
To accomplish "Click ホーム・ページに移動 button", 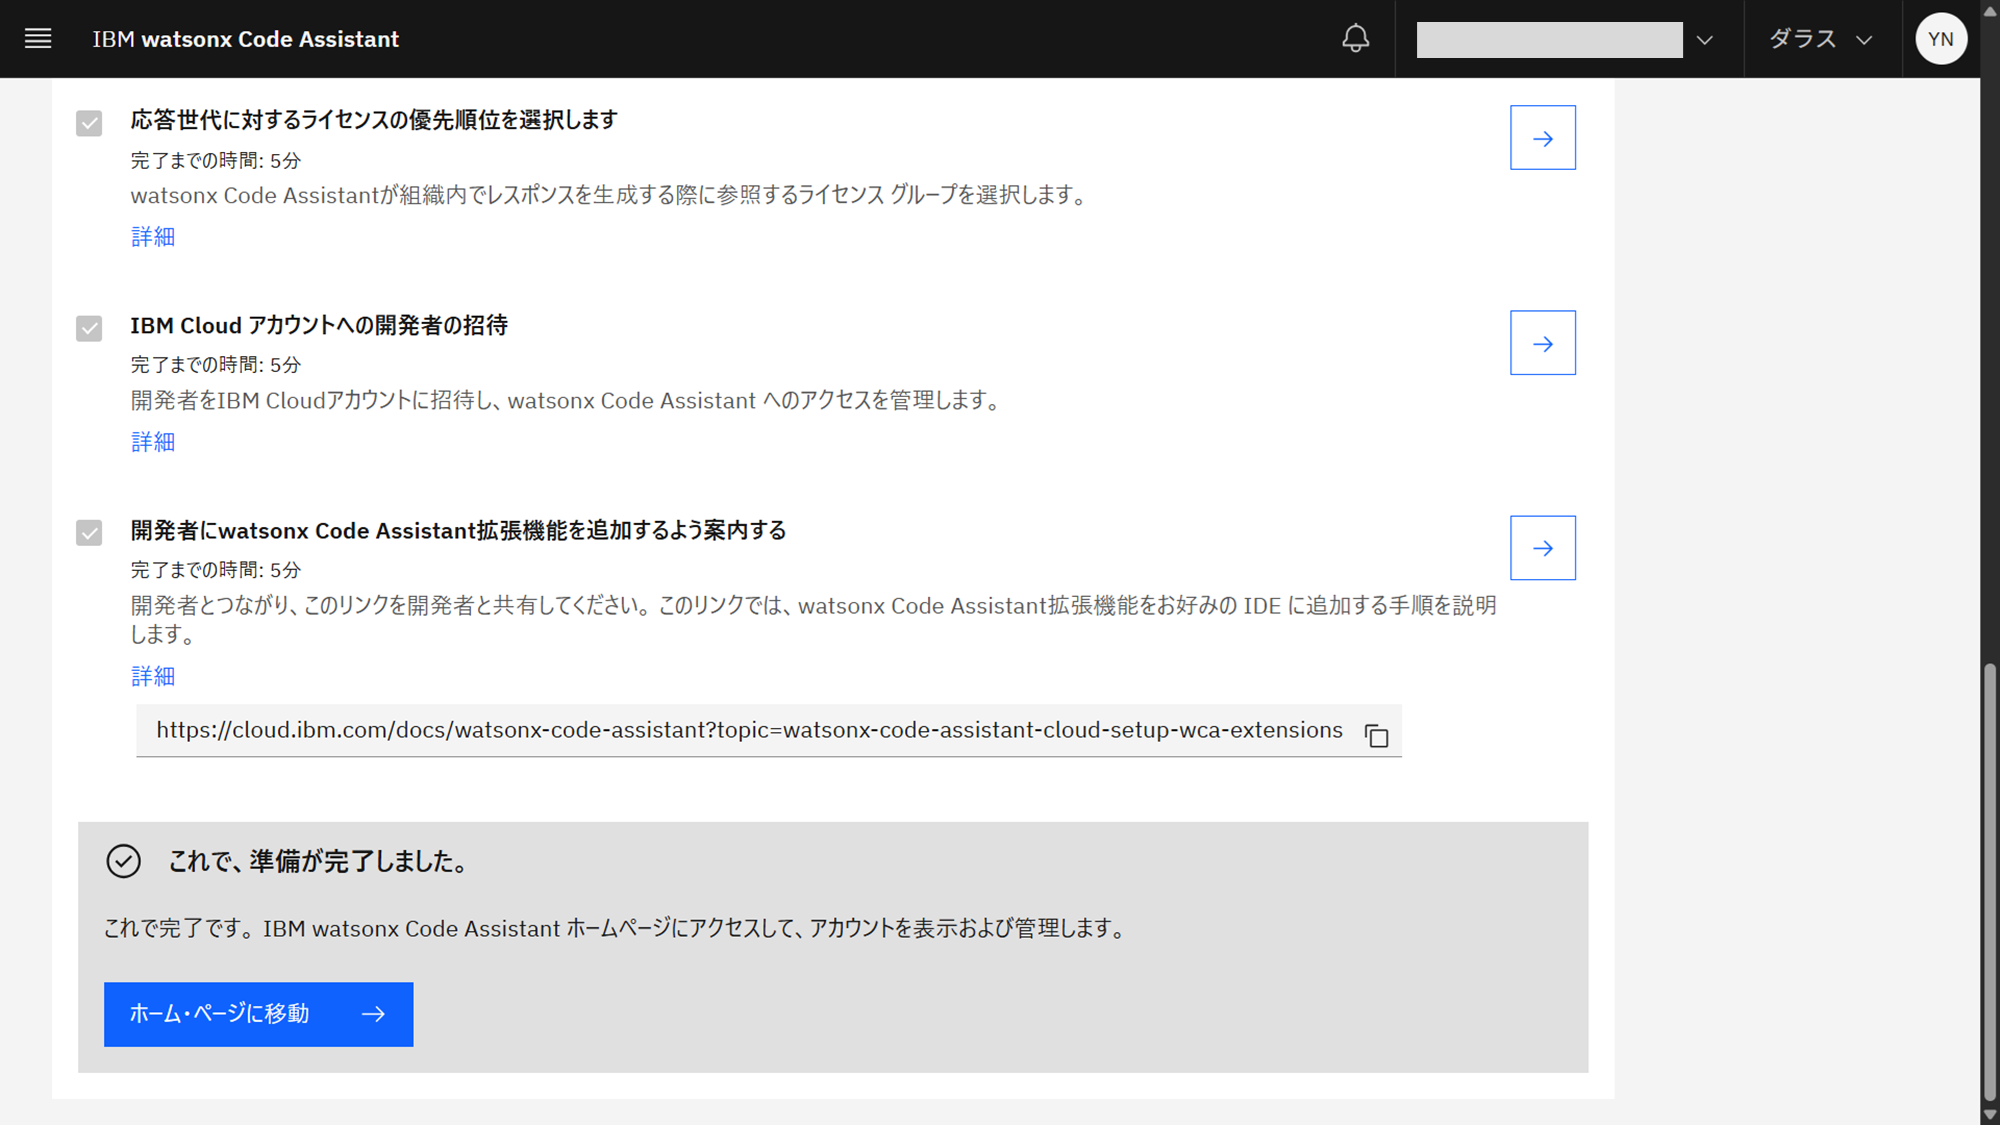I will pos(258,1014).
